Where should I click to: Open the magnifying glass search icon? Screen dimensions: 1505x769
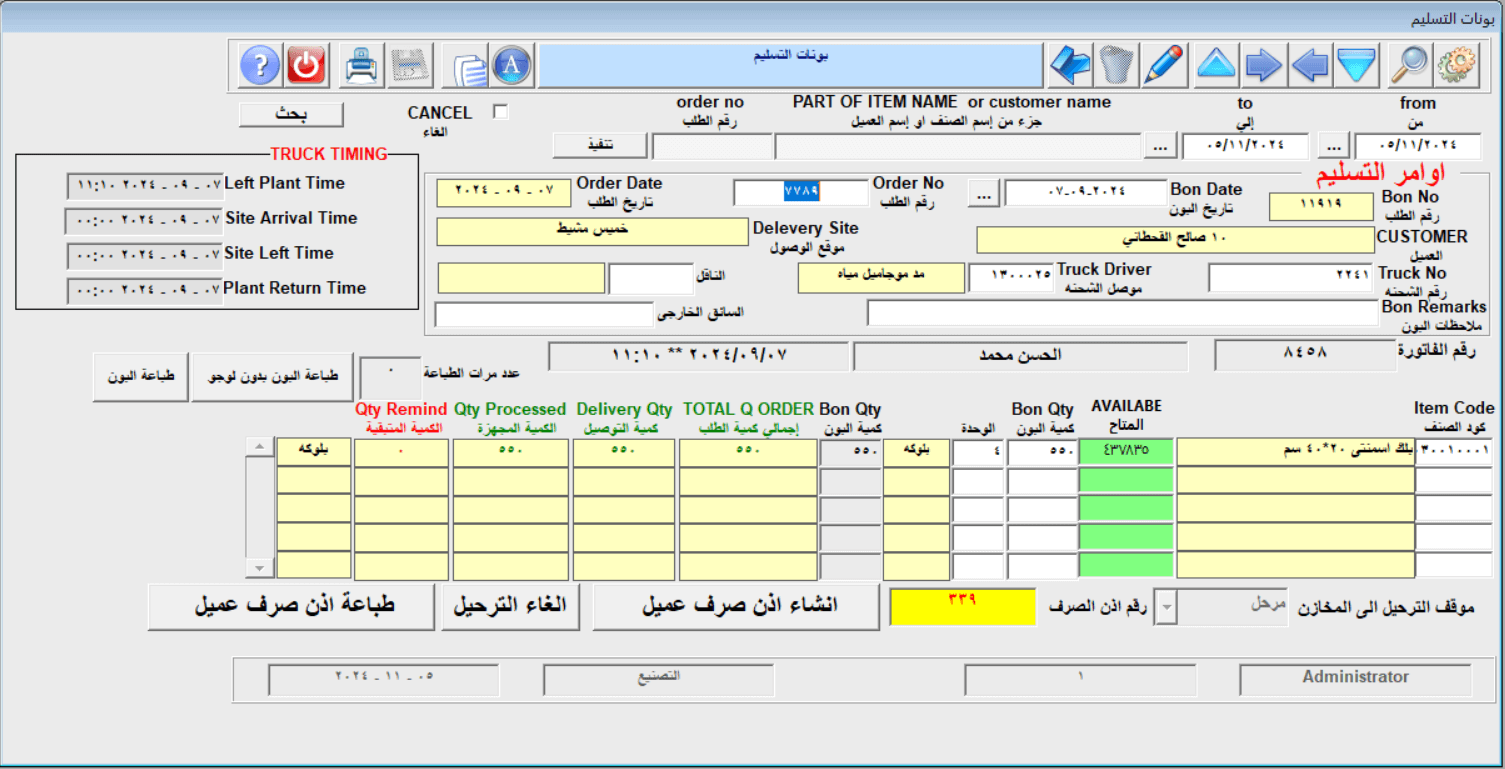click(1409, 66)
